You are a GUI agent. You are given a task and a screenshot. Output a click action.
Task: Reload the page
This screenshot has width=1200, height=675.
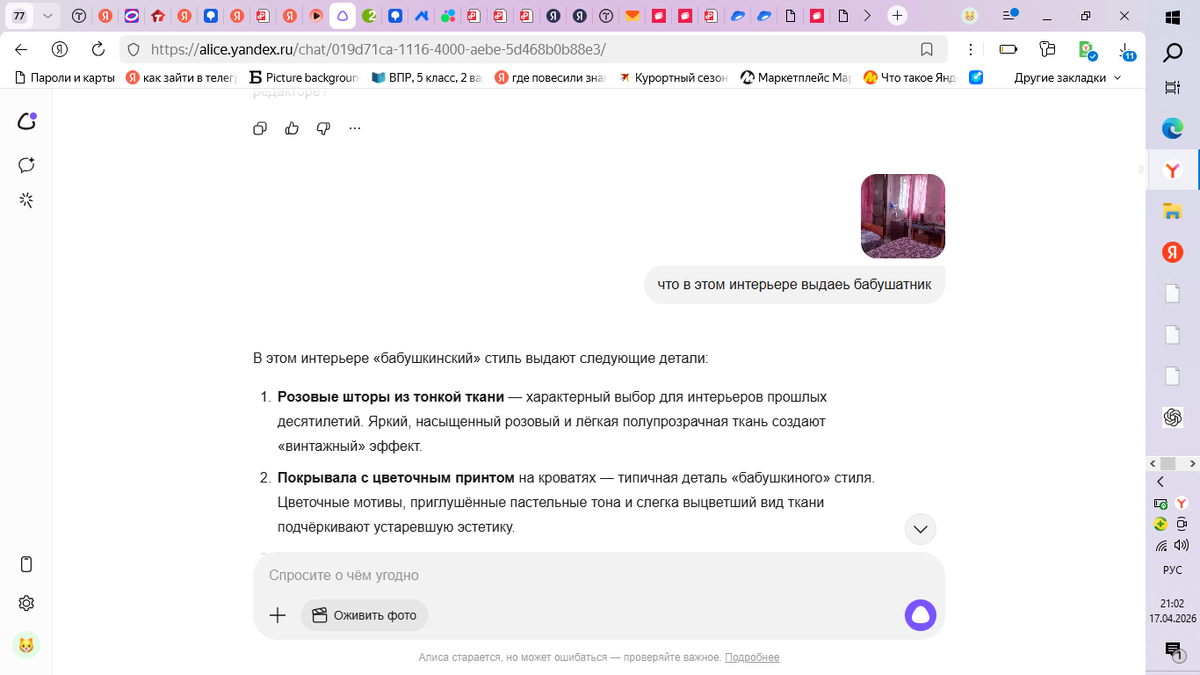(x=98, y=49)
